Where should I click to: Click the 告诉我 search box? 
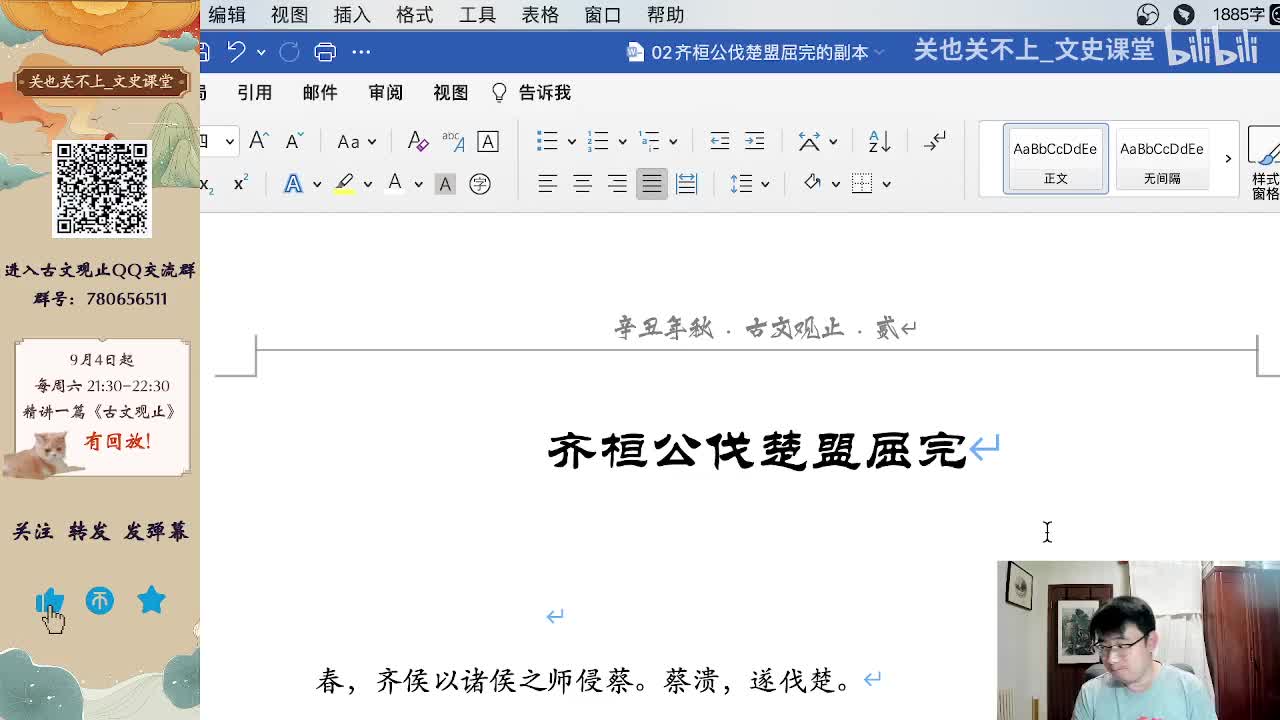click(532, 92)
